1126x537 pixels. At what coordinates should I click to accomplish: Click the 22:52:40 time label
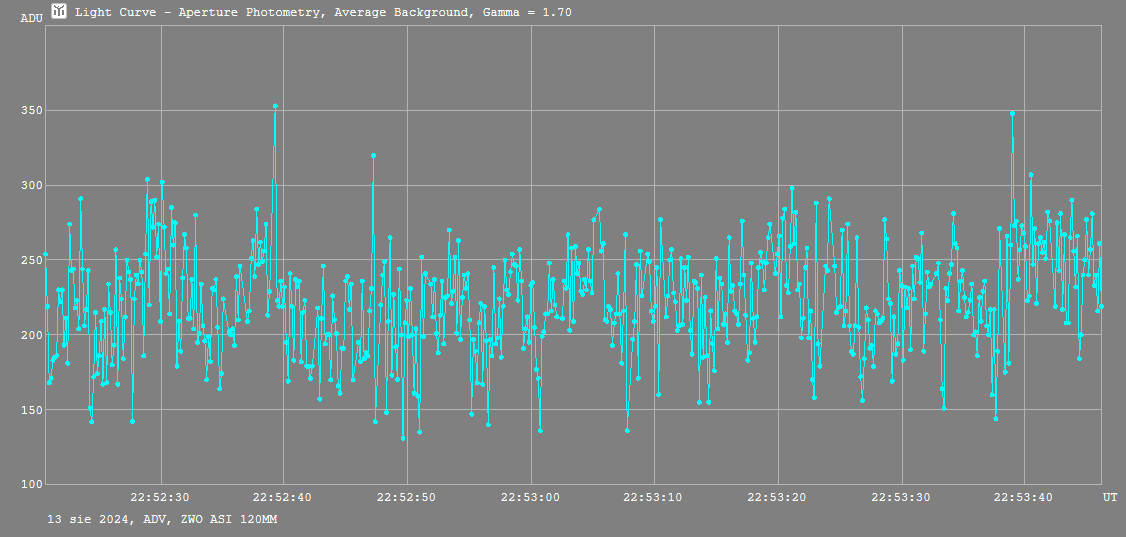click(284, 497)
